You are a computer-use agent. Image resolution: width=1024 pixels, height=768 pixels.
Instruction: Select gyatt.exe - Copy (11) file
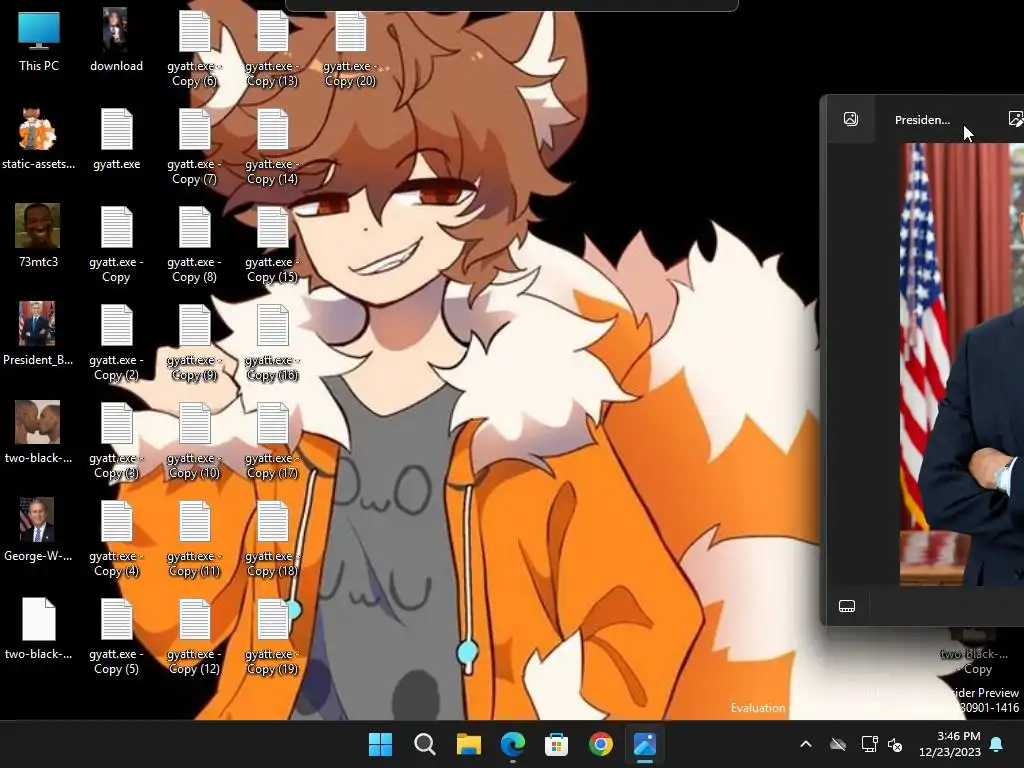pyautogui.click(x=194, y=539)
